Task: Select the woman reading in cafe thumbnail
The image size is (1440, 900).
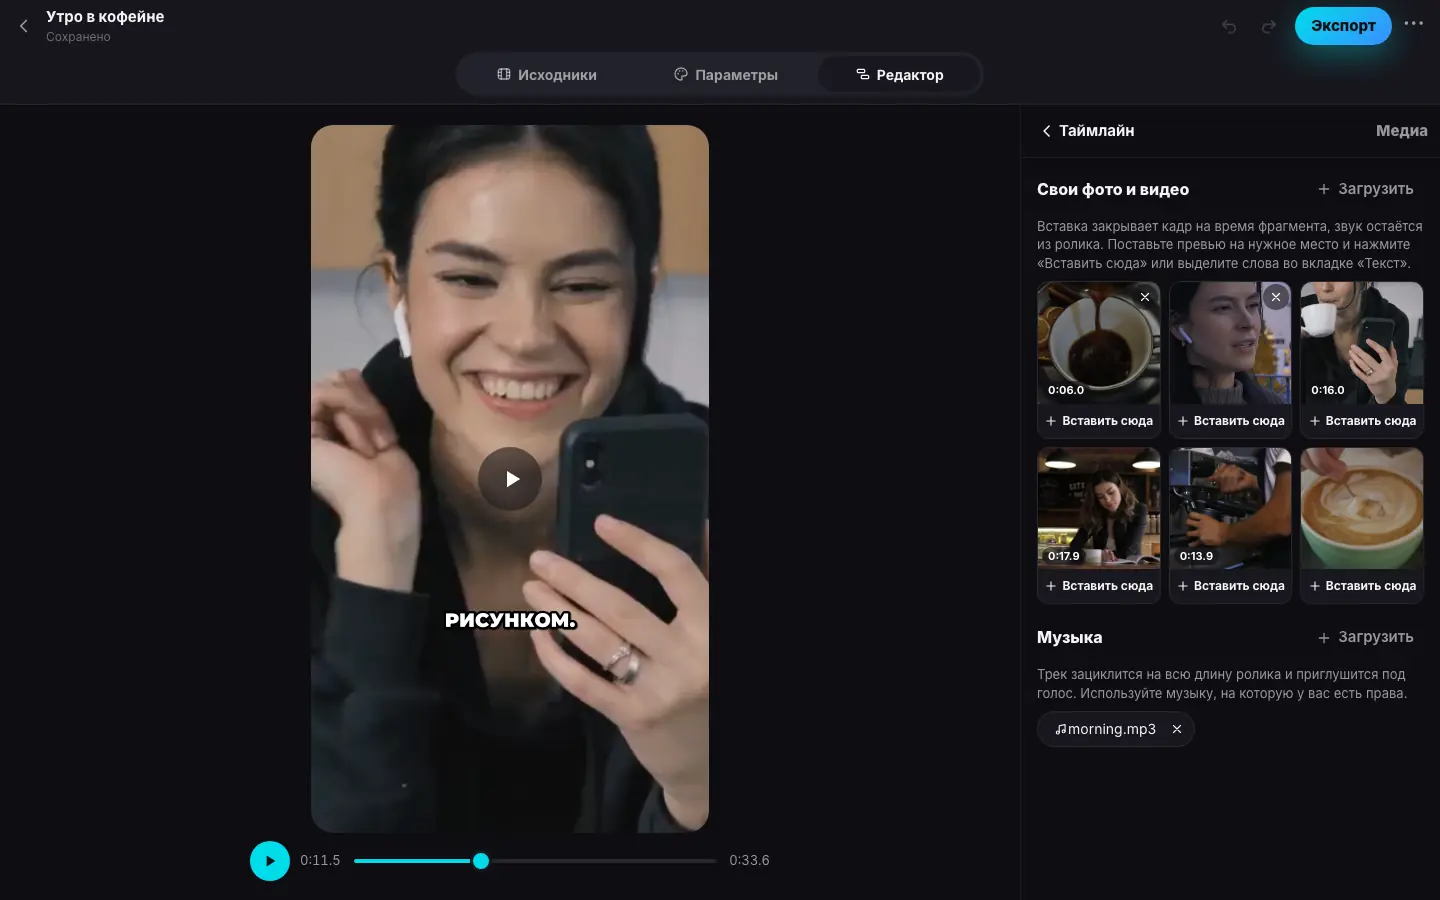Action: pos(1099,508)
